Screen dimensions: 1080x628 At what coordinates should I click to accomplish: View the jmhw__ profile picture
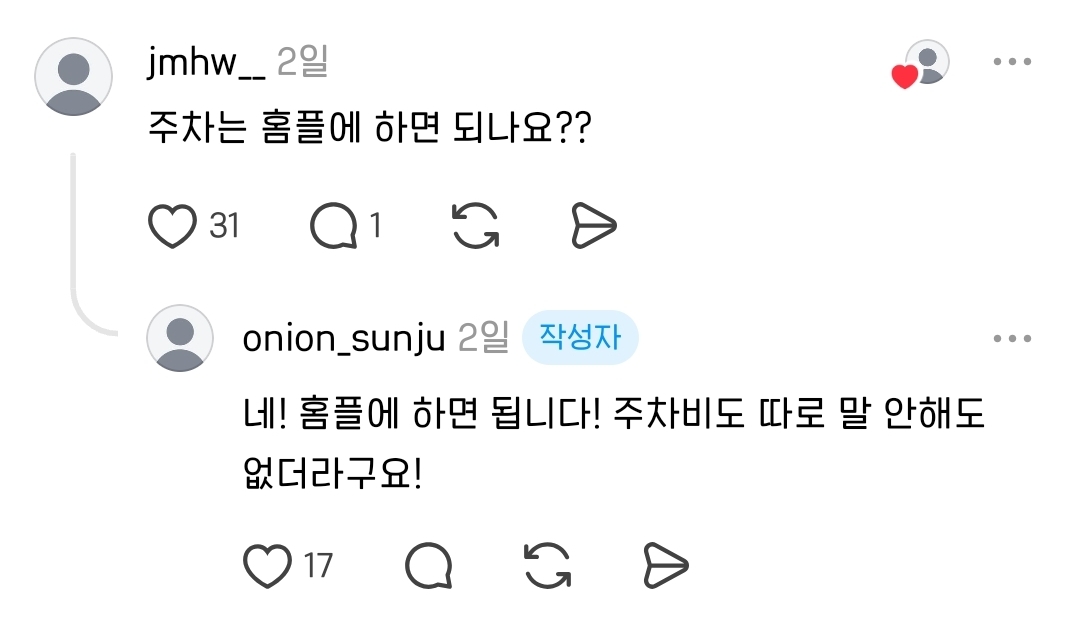pos(74,76)
